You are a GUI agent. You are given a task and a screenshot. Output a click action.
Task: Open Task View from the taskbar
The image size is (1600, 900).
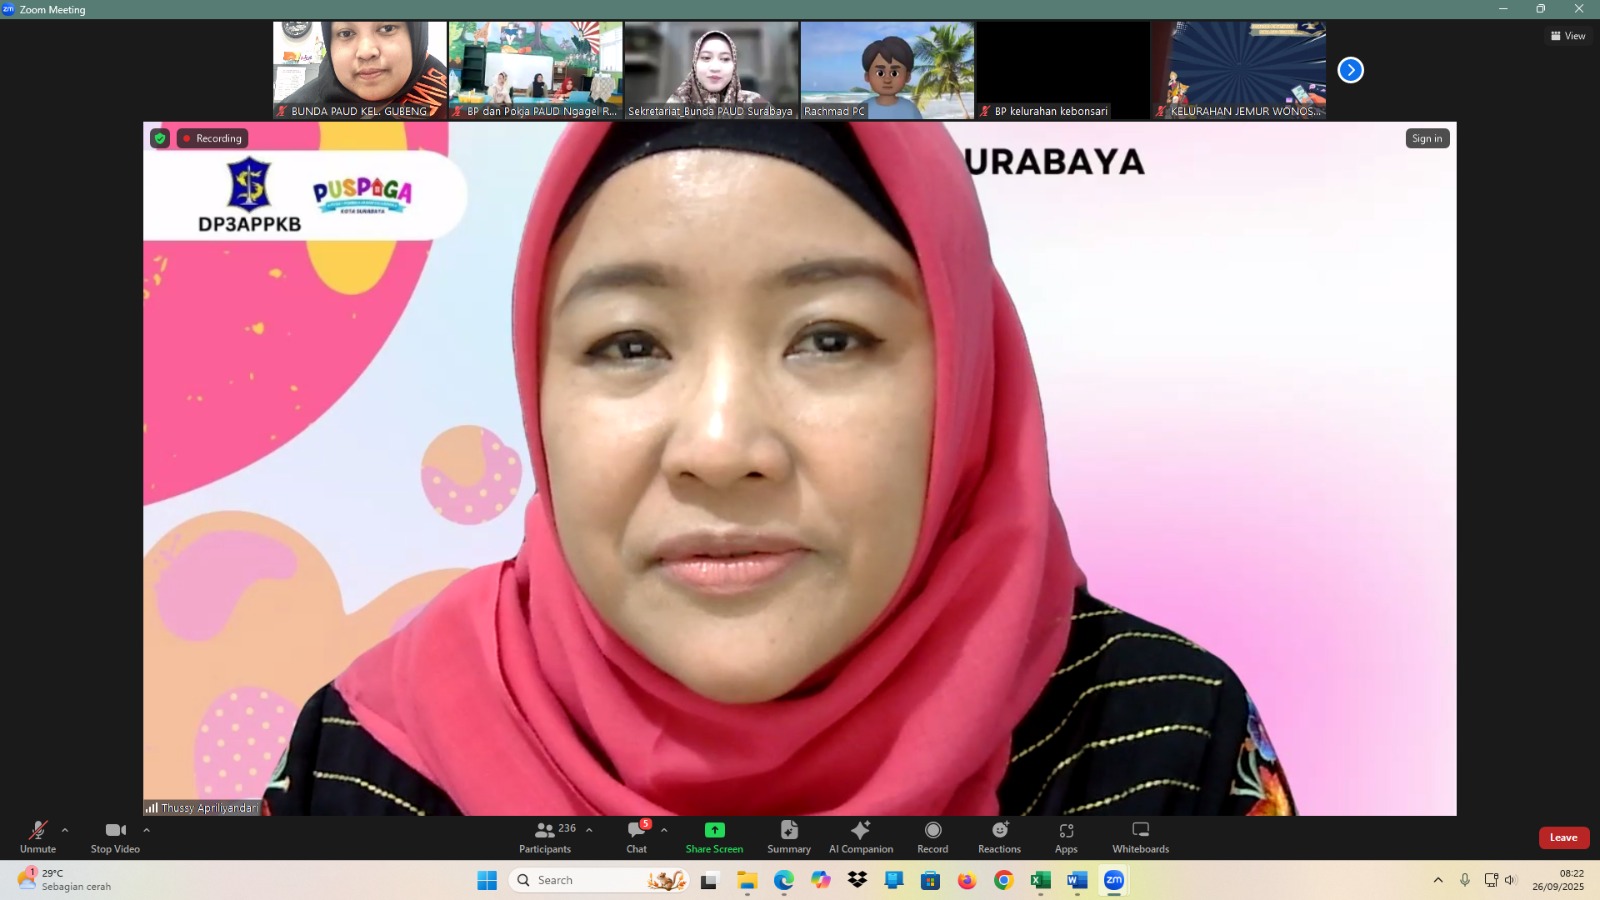pyautogui.click(x=709, y=880)
